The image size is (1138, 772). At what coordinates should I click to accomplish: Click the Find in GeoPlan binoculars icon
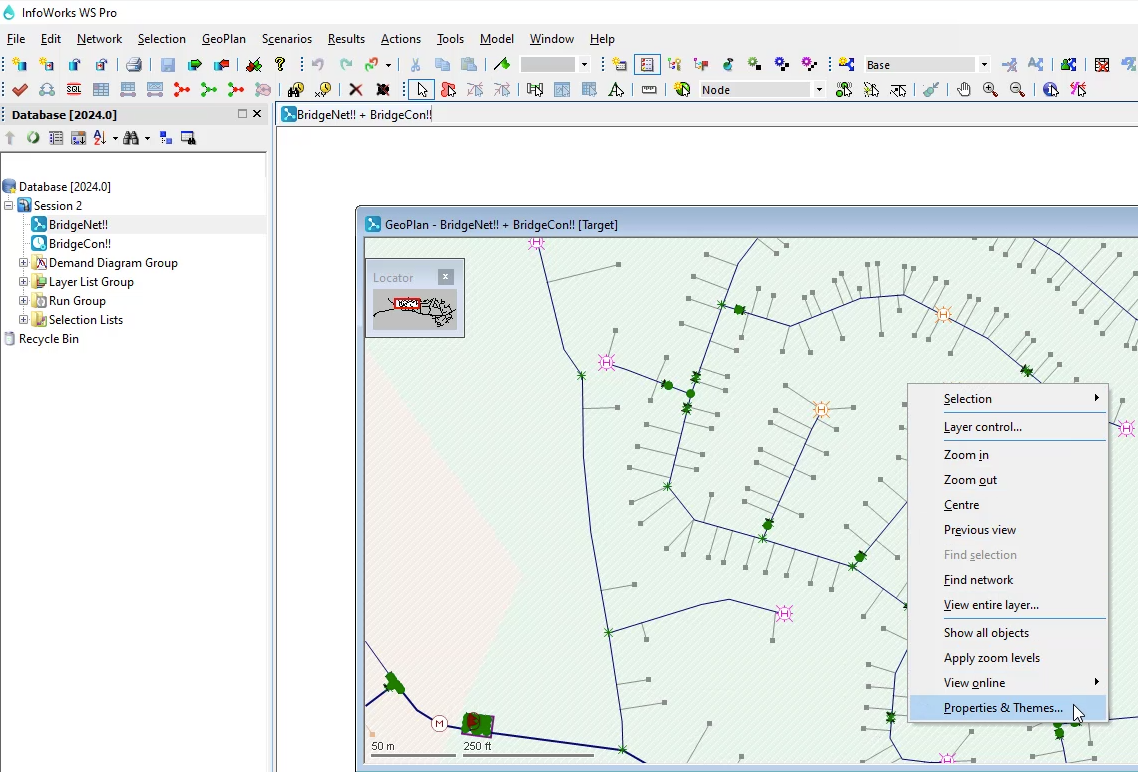(295, 90)
